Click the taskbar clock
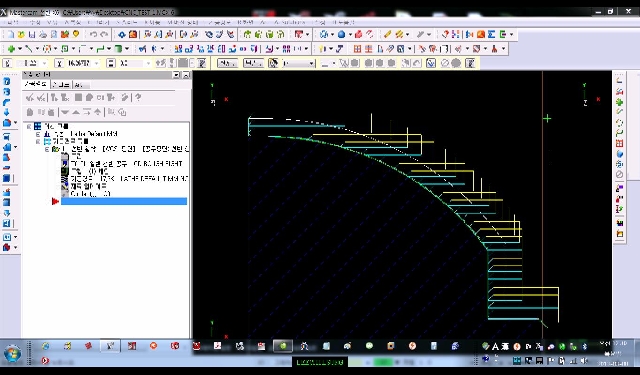Viewport: 640px width, 375px height. click(x=614, y=353)
